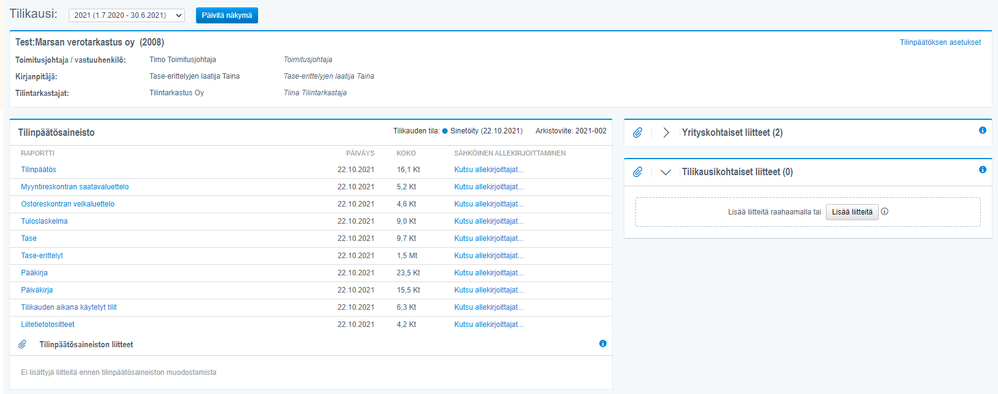Click Kutsu allekirjoittajat for Tilinpäätös

[x=489, y=169]
